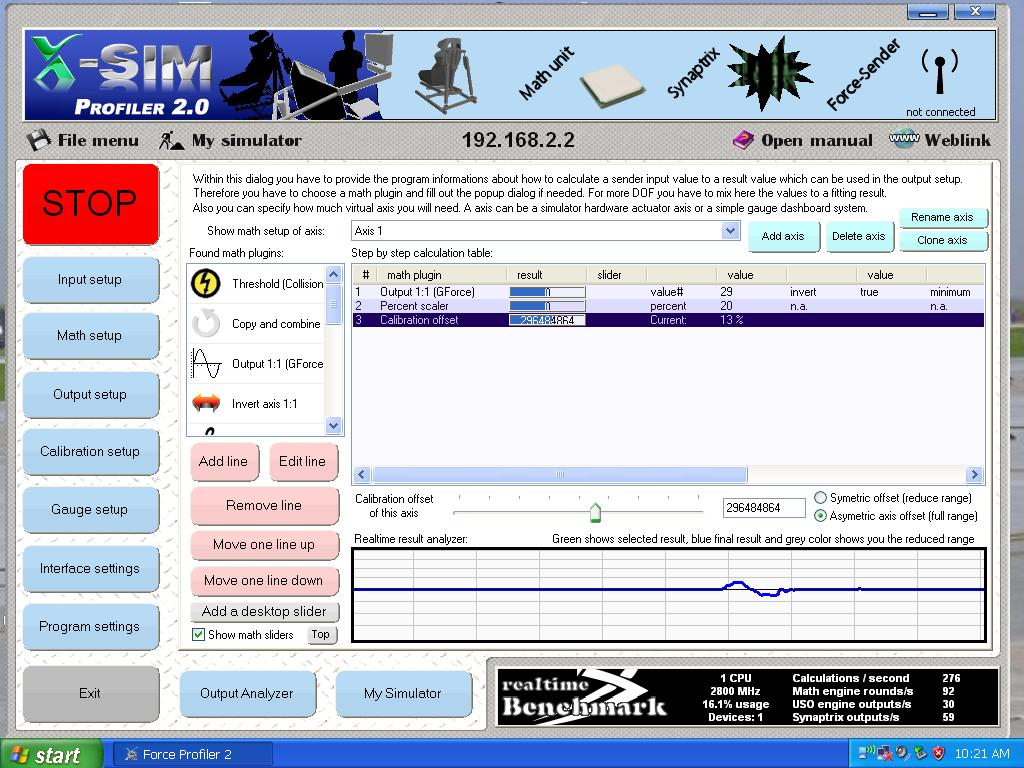Open the Input setup section
1024x768 pixels.
pos(90,280)
